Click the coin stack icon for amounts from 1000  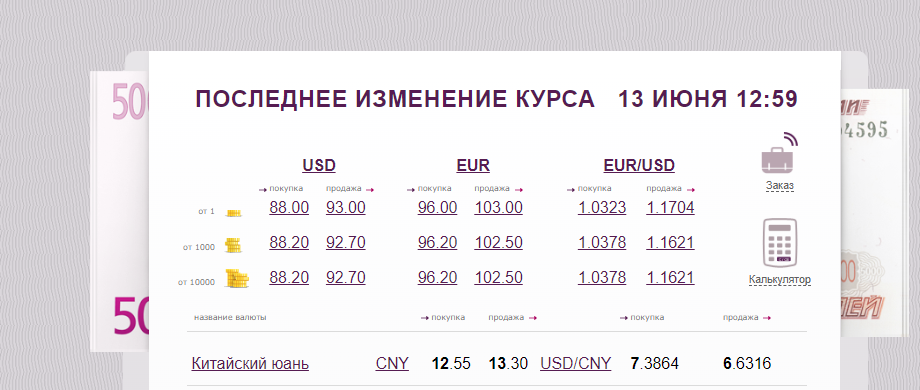[x=234, y=246]
